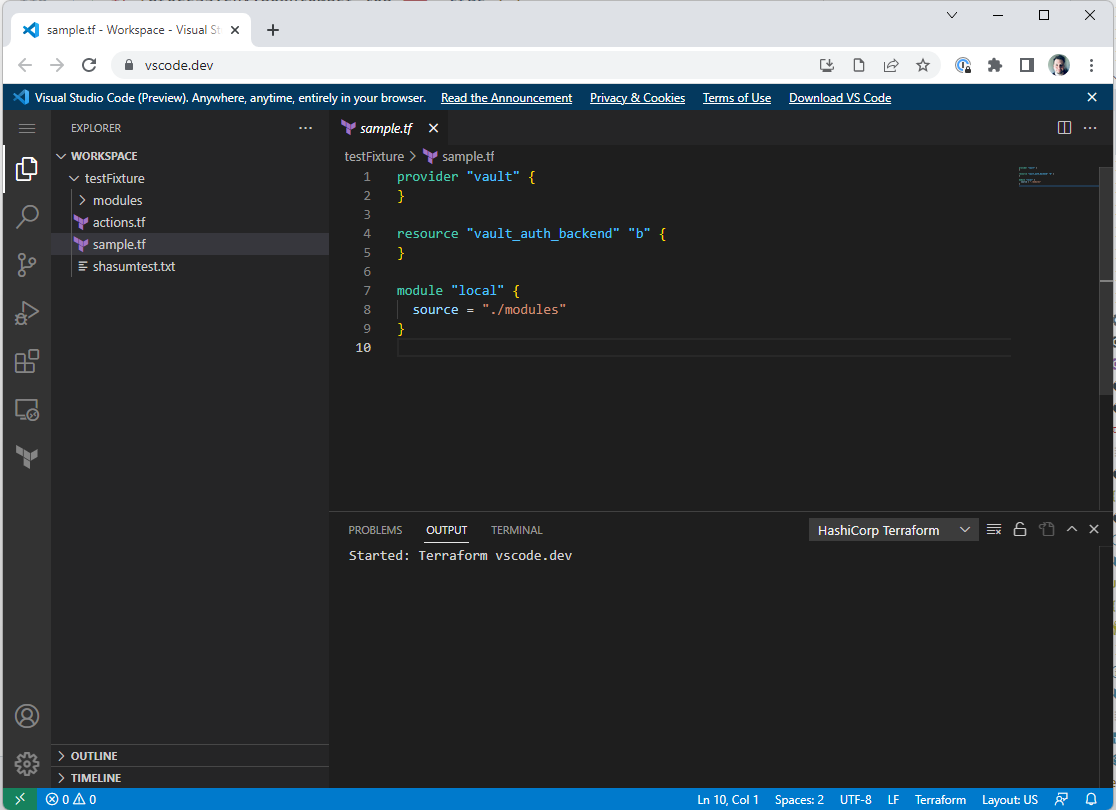This screenshot has width=1116, height=810.
Task: Open editor more actions ellipsis
Action: click(1090, 128)
